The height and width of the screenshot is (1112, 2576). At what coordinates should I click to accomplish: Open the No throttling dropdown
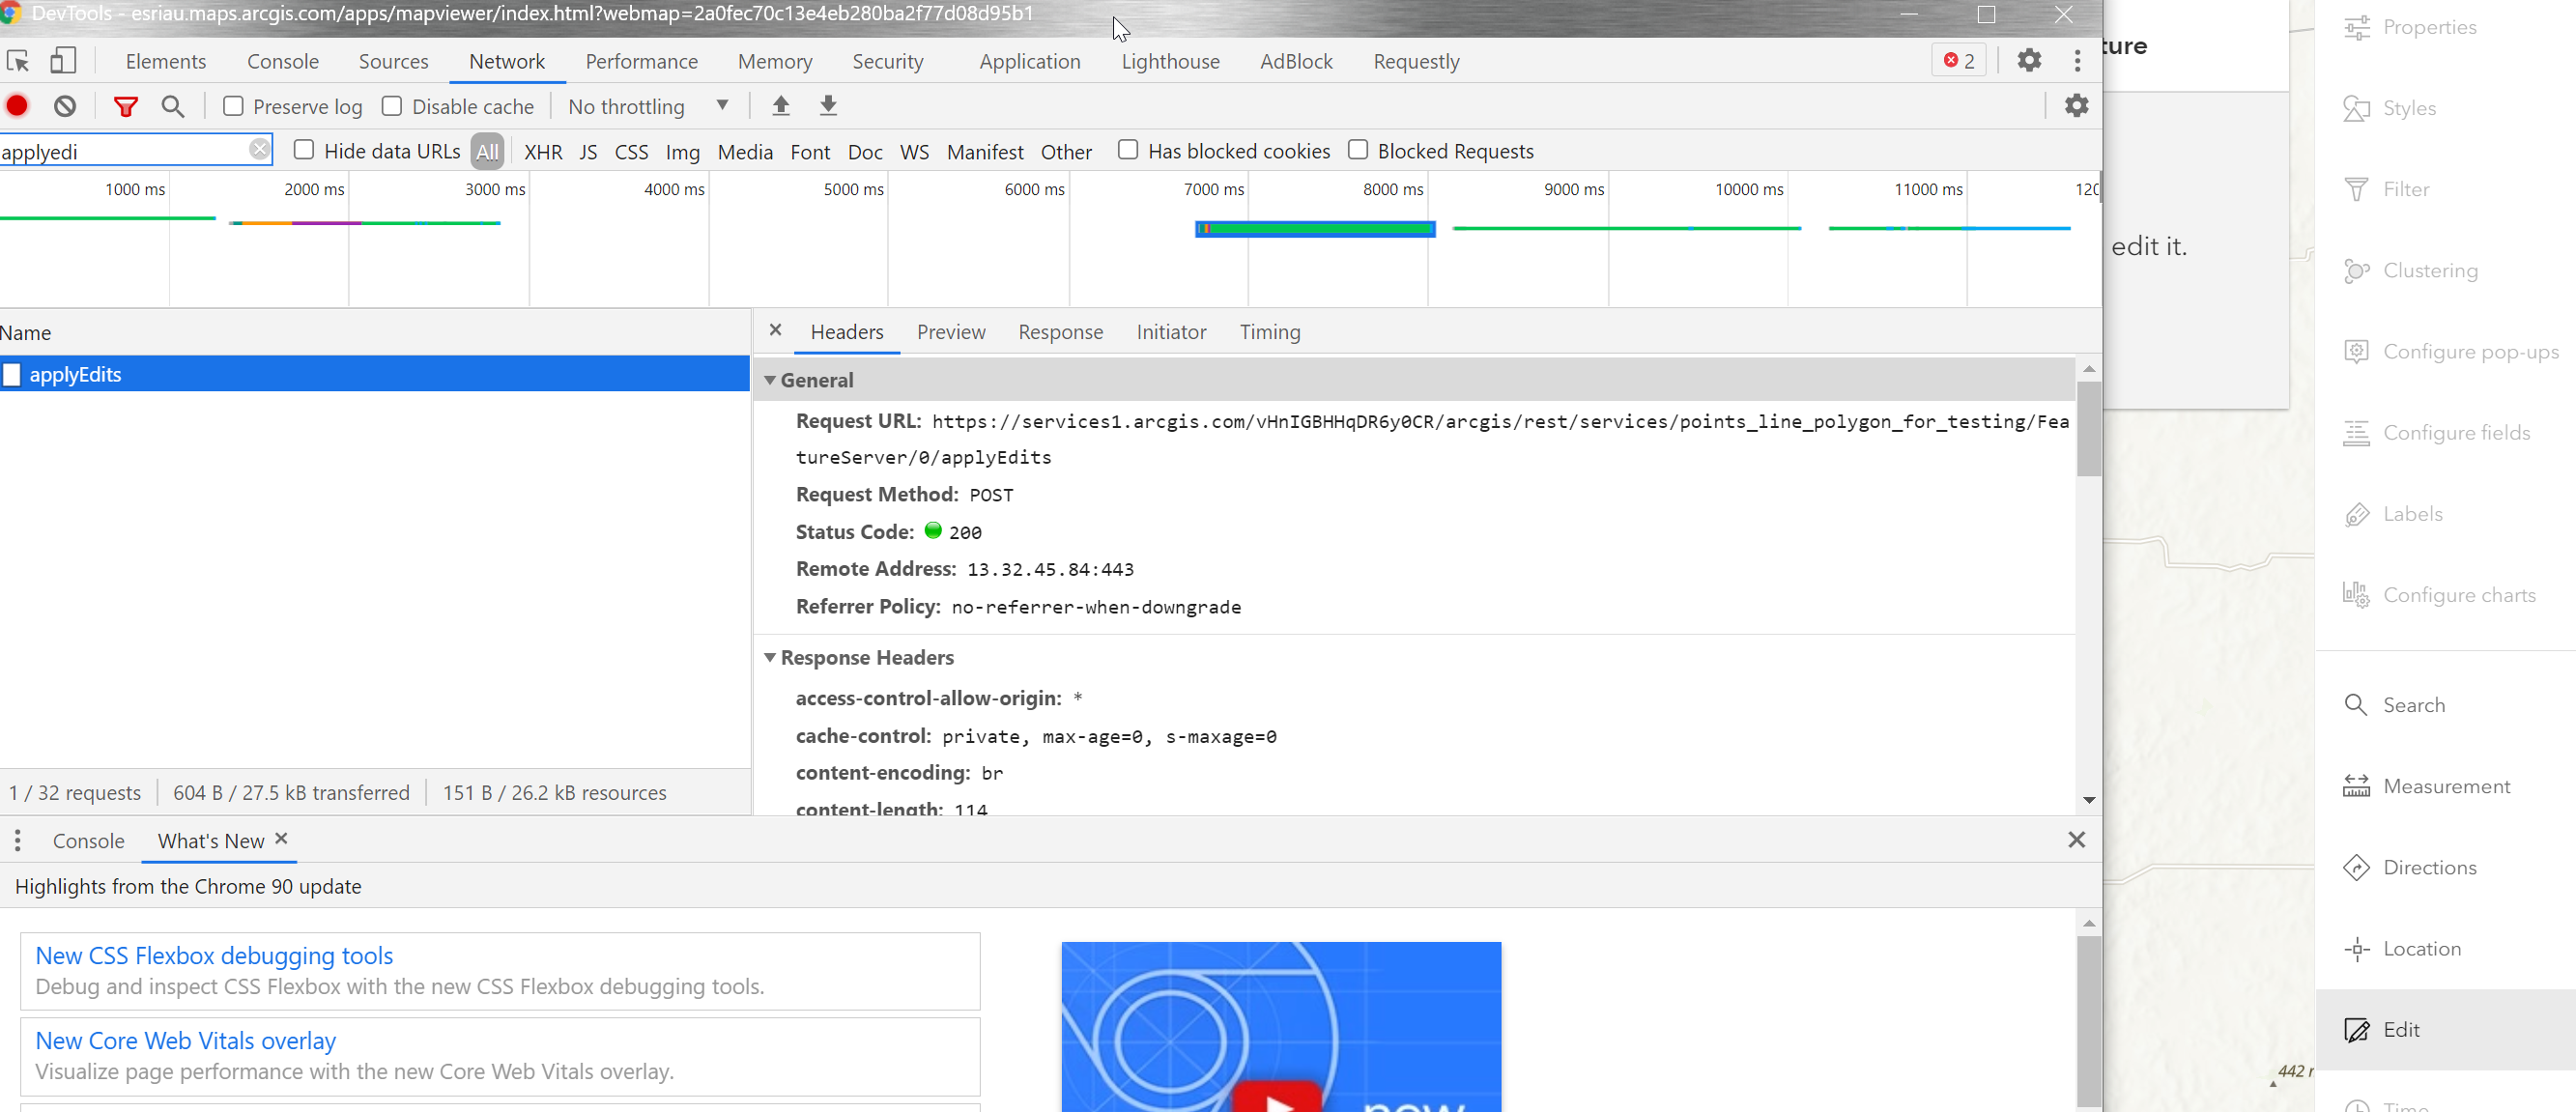point(648,106)
